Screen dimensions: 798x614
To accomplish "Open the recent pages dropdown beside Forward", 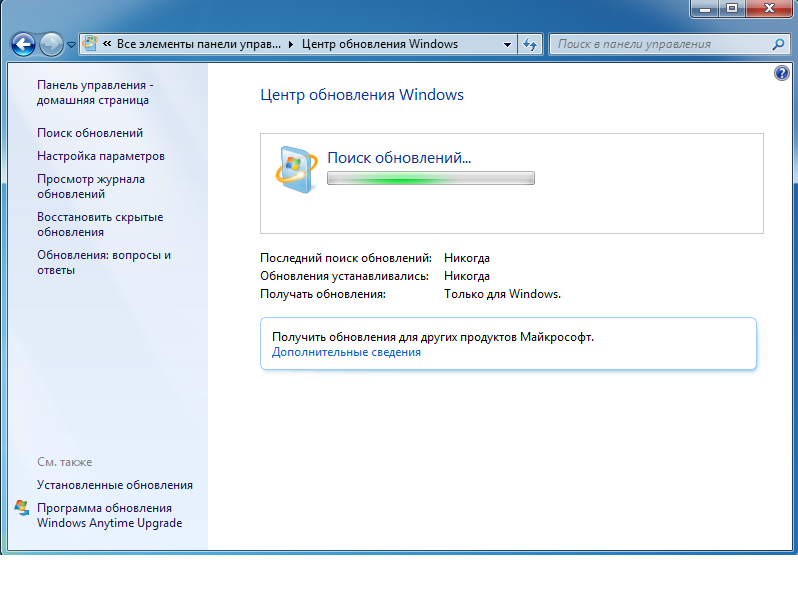I will coord(71,45).
